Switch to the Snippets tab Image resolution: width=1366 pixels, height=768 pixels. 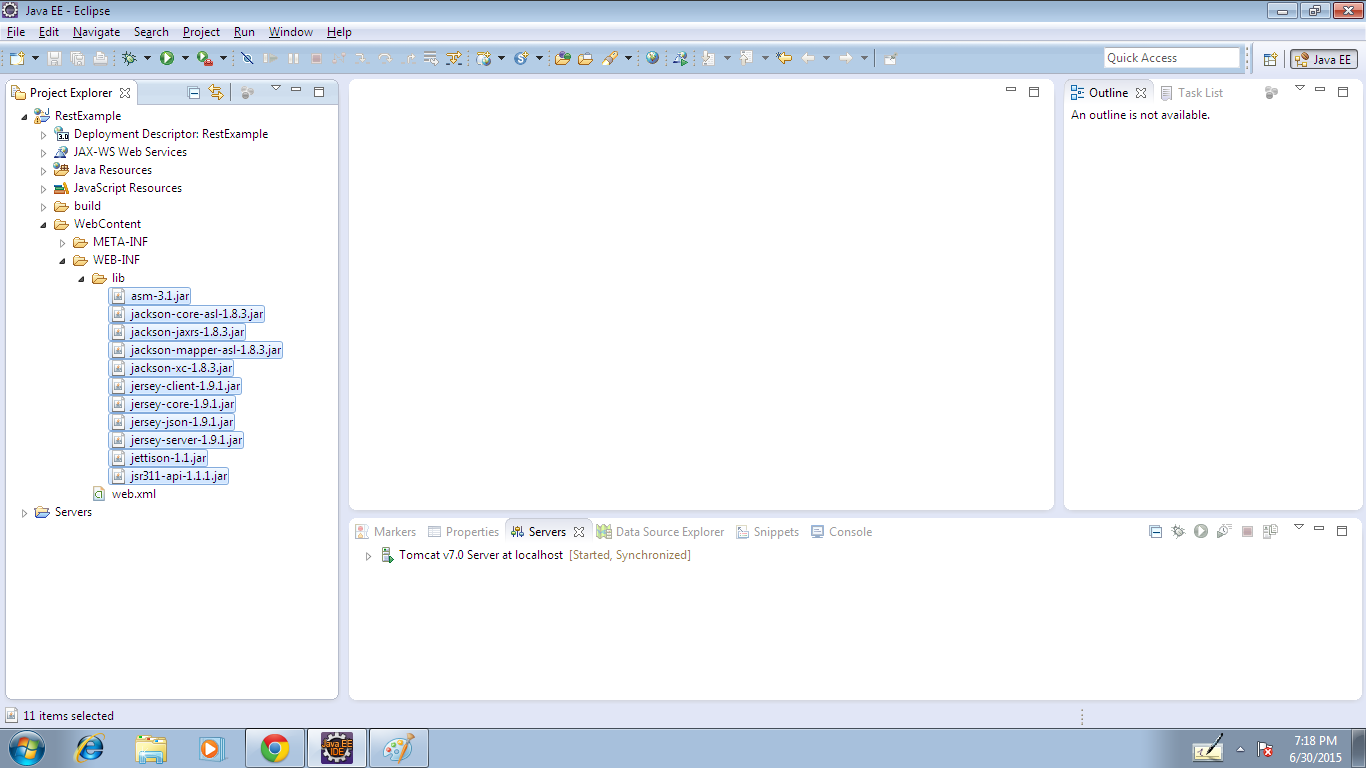click(x=768, y=532)
